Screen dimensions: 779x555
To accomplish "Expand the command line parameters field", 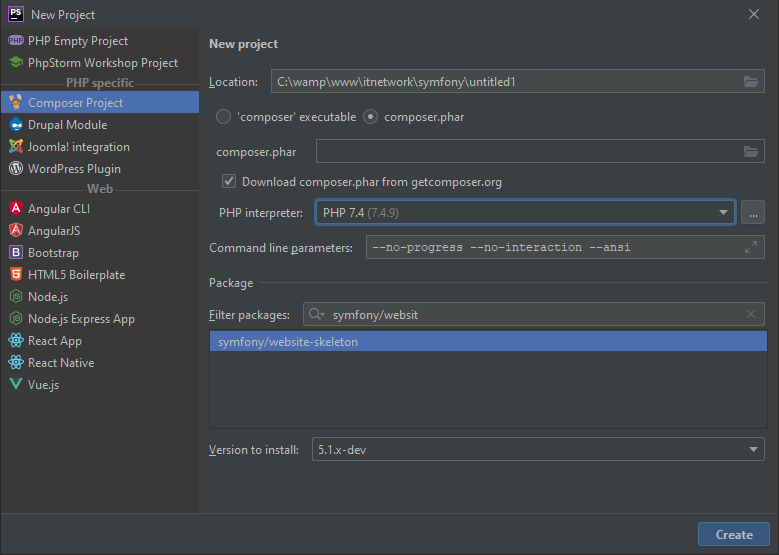I will [751, 247].
